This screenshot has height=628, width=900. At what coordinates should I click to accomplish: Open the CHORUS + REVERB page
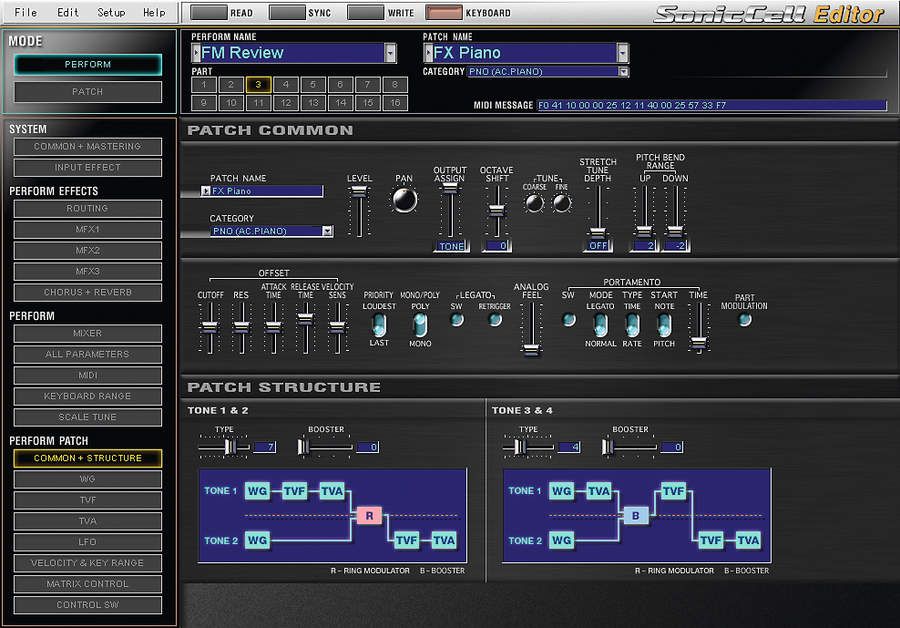88,292
